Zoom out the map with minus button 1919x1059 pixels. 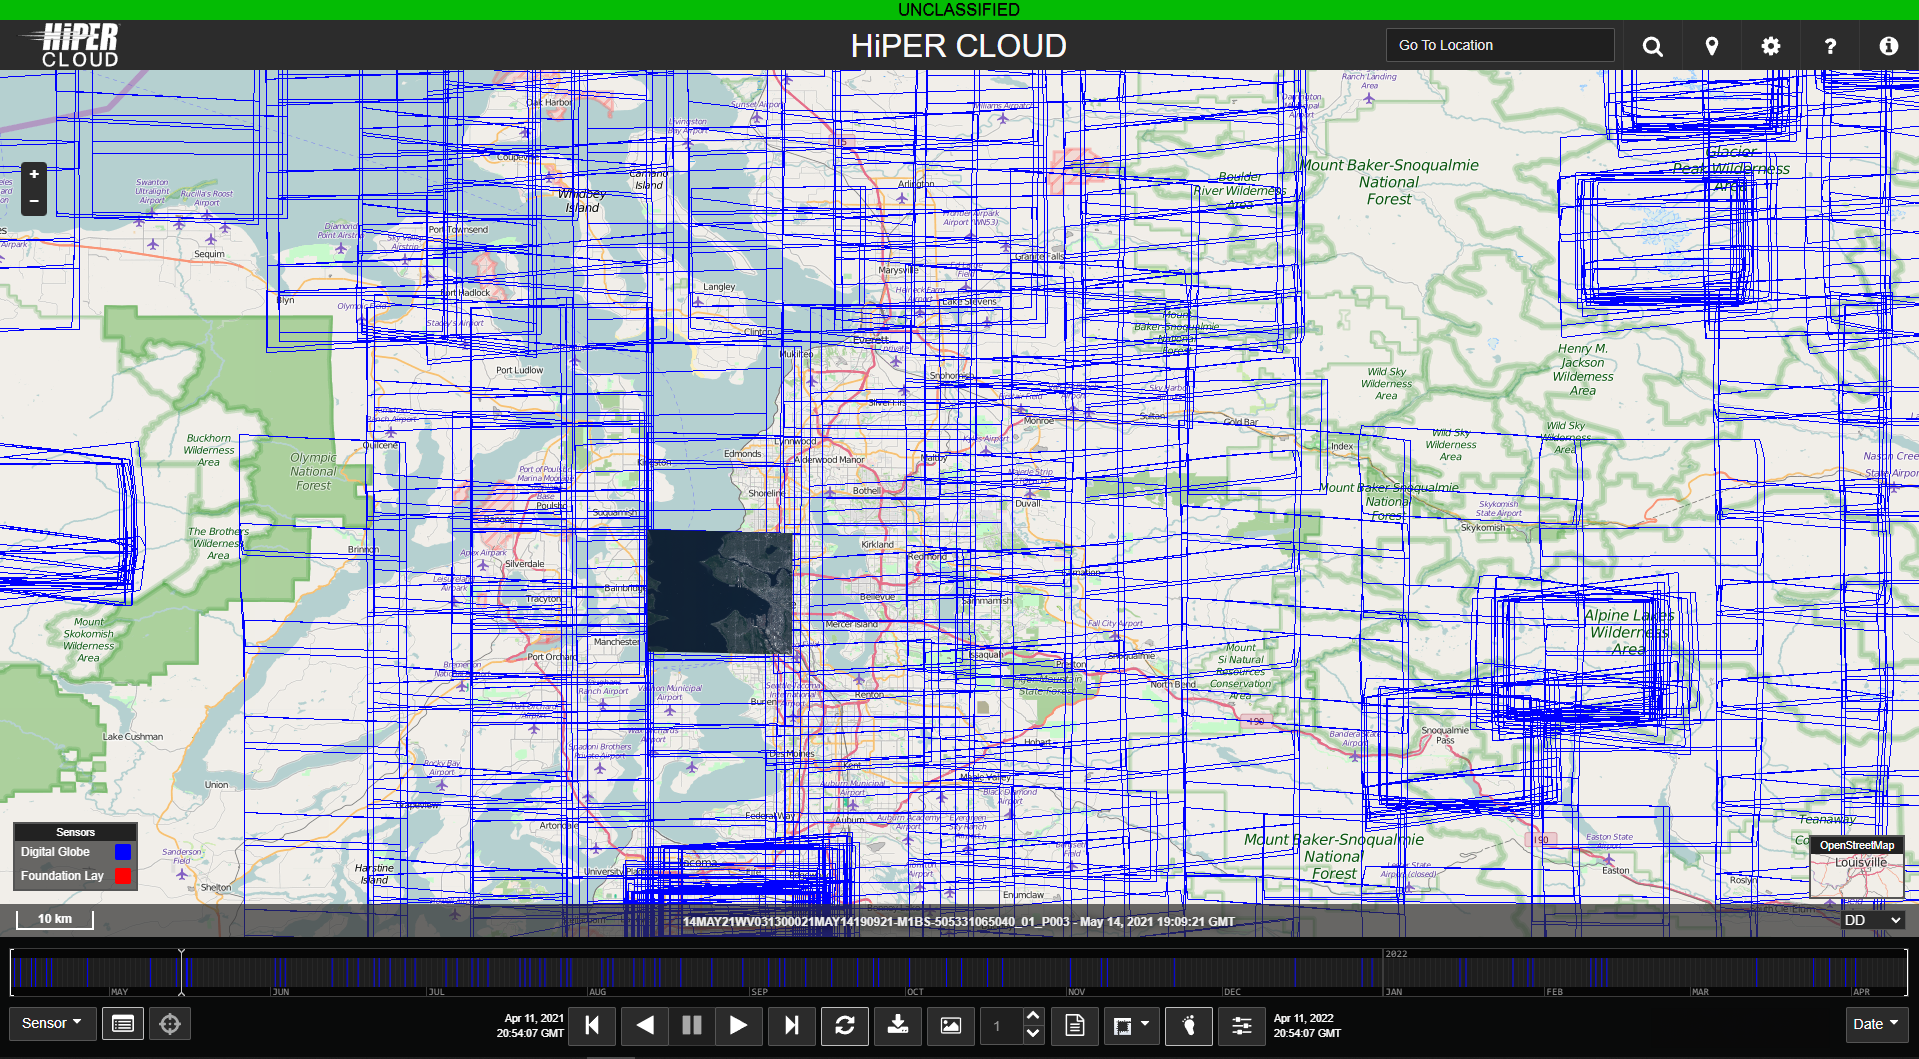tap(34, 201)
